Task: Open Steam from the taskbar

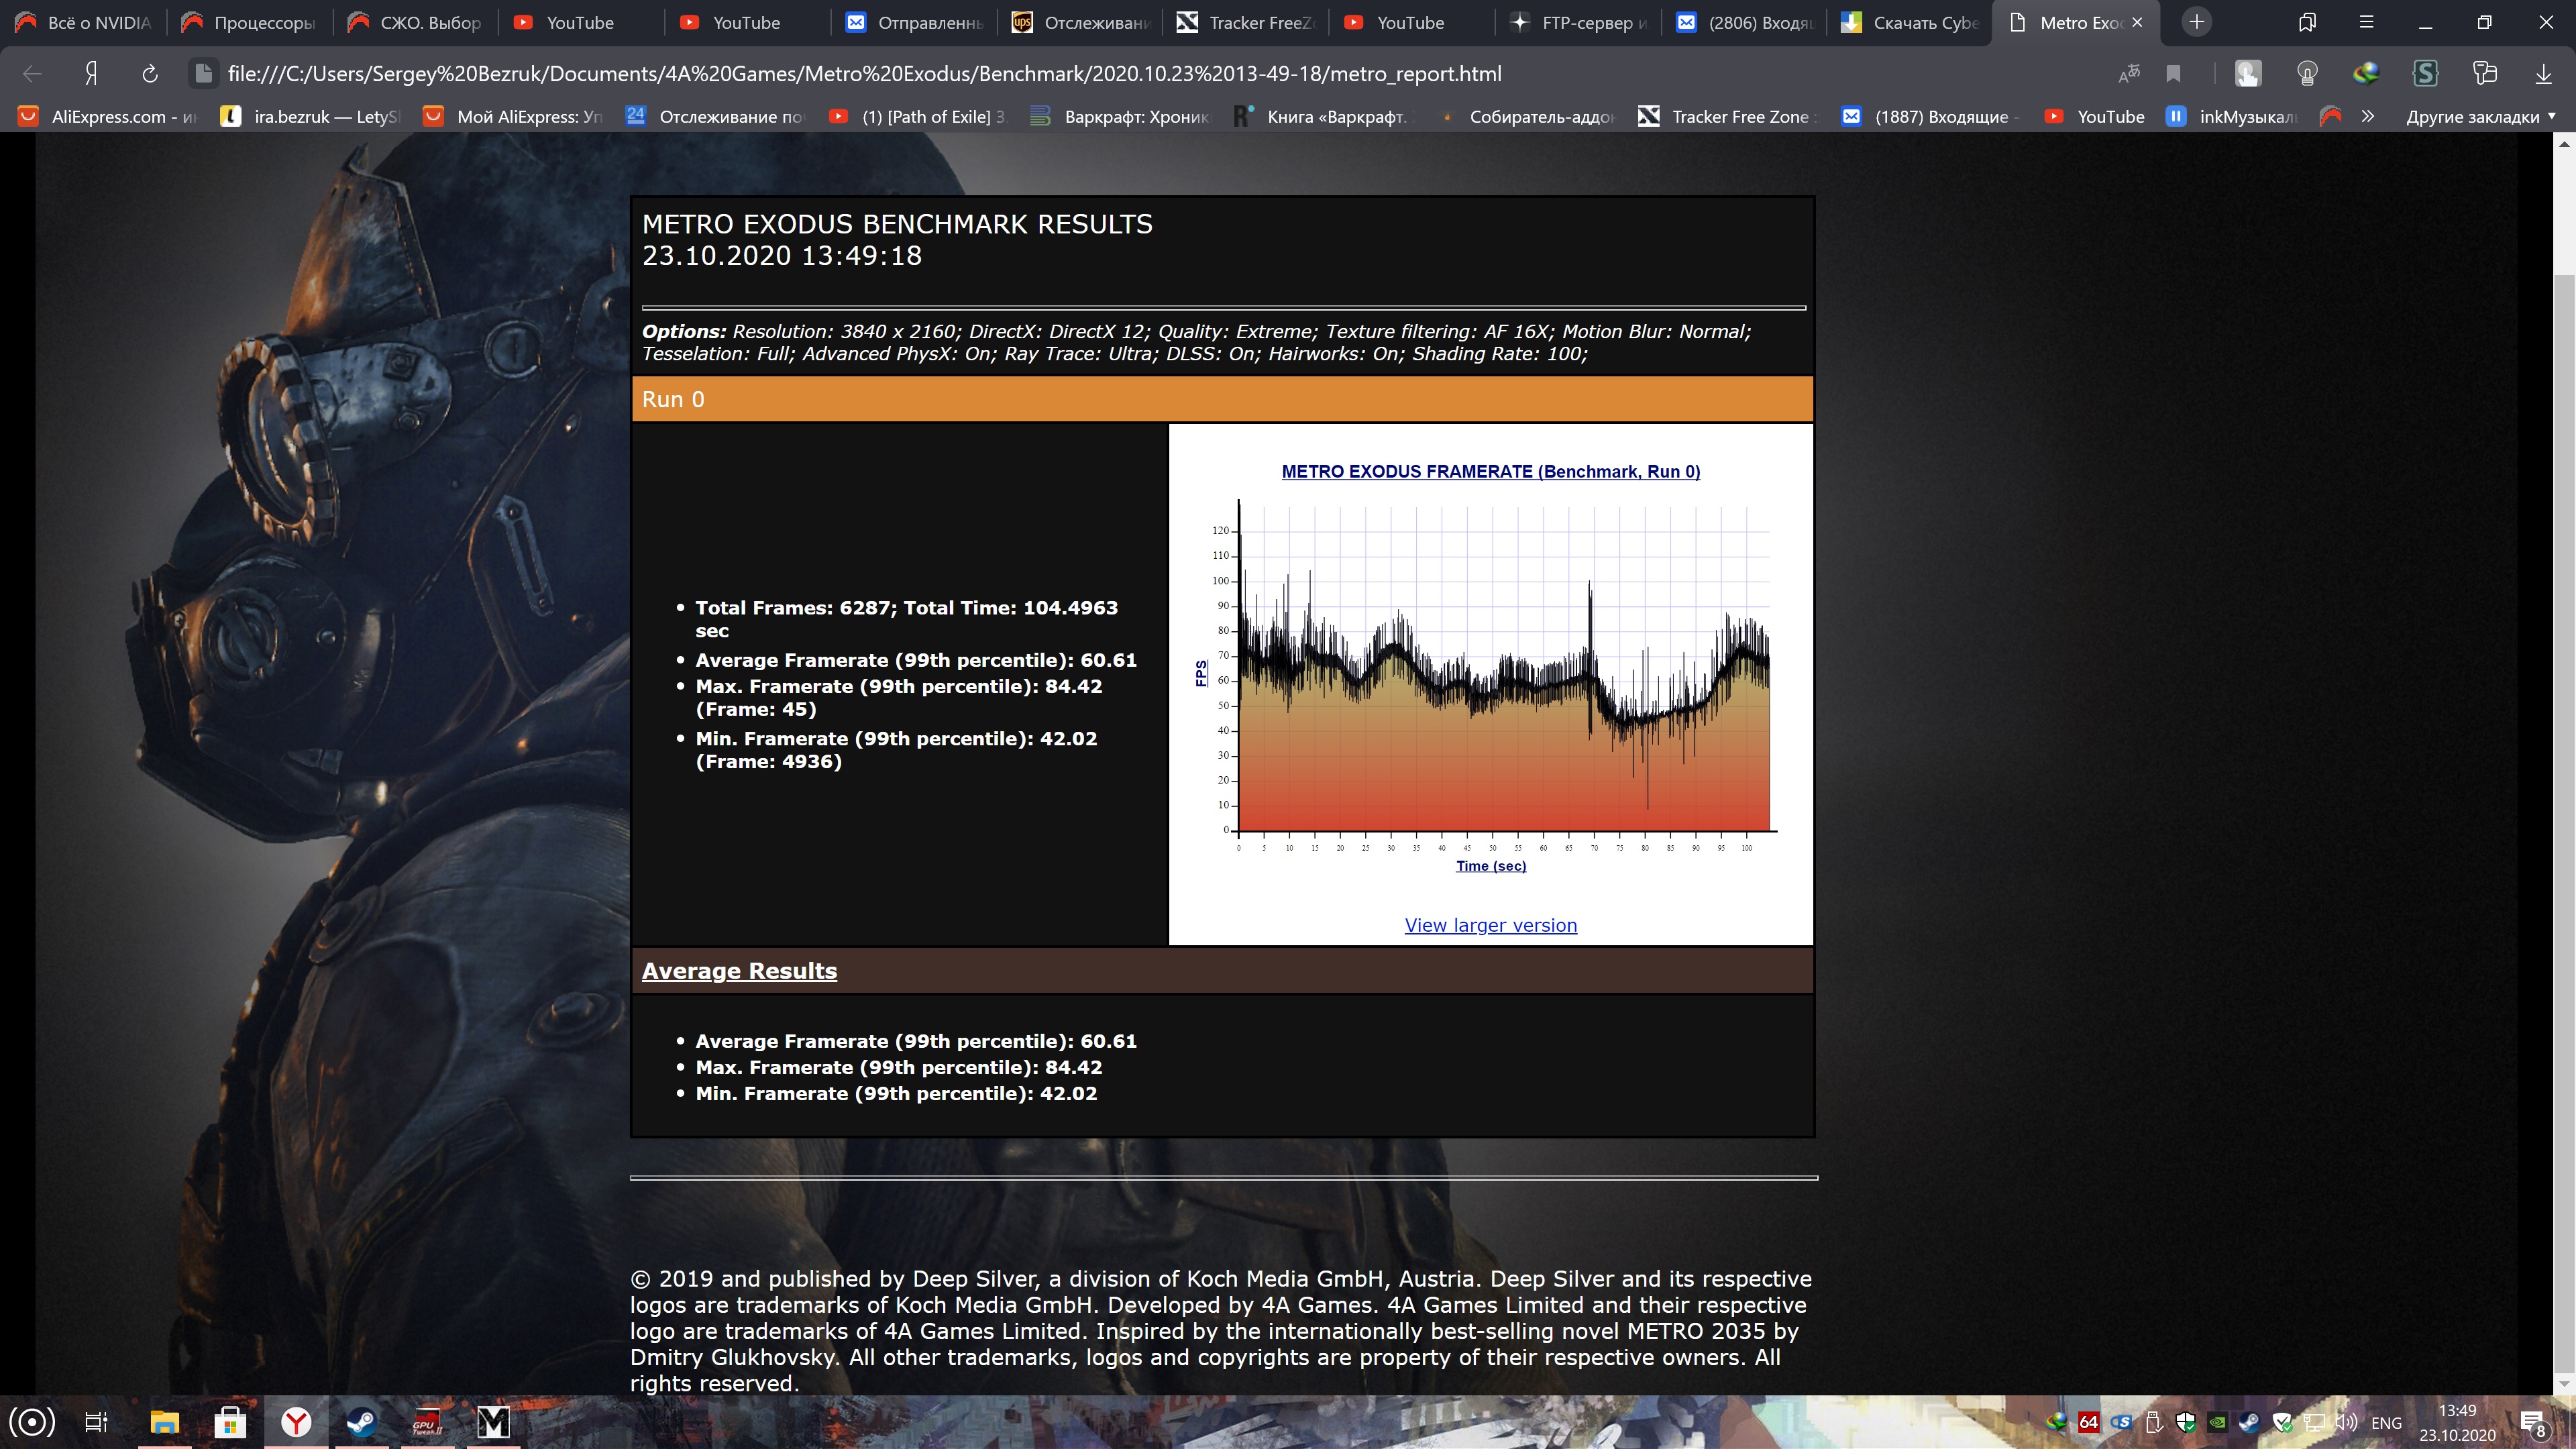Action: [x=361, y=1421]
